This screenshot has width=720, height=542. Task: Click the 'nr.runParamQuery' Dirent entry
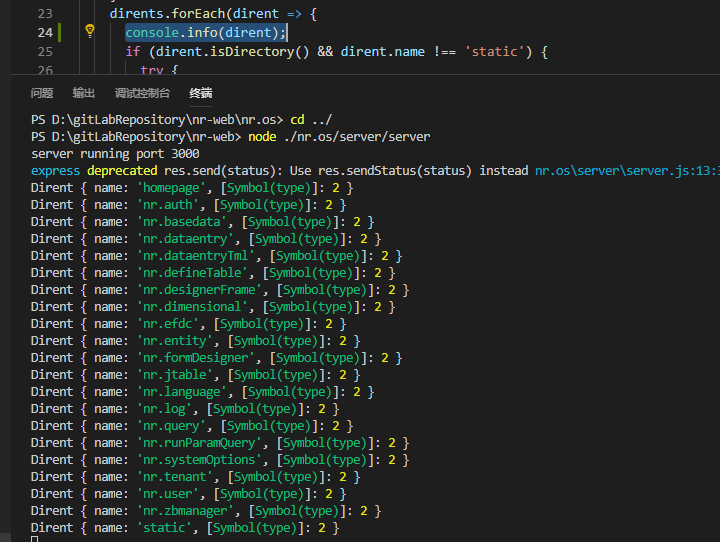220,443
